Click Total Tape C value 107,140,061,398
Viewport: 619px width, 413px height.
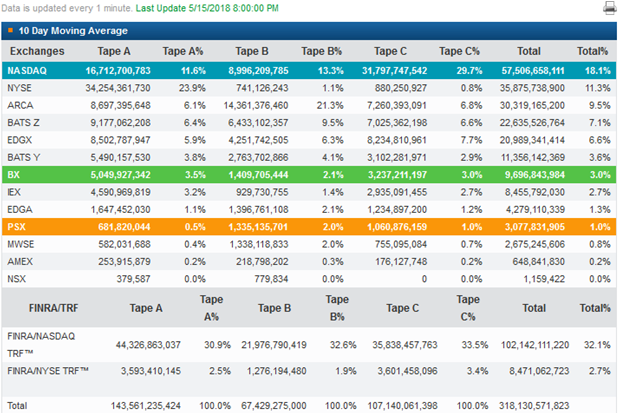(402, 406)
